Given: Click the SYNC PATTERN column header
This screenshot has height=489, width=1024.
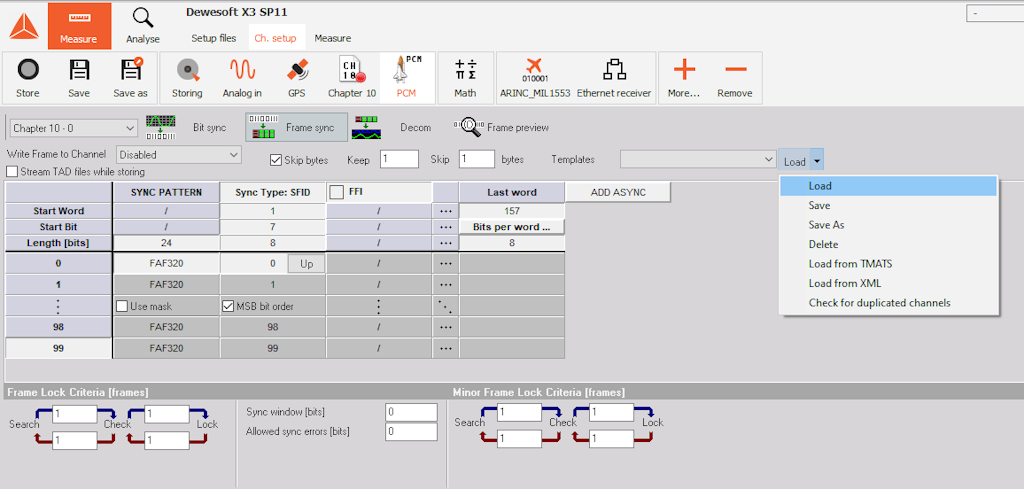Looking at the screenshot, I should [x=167, y=192].
